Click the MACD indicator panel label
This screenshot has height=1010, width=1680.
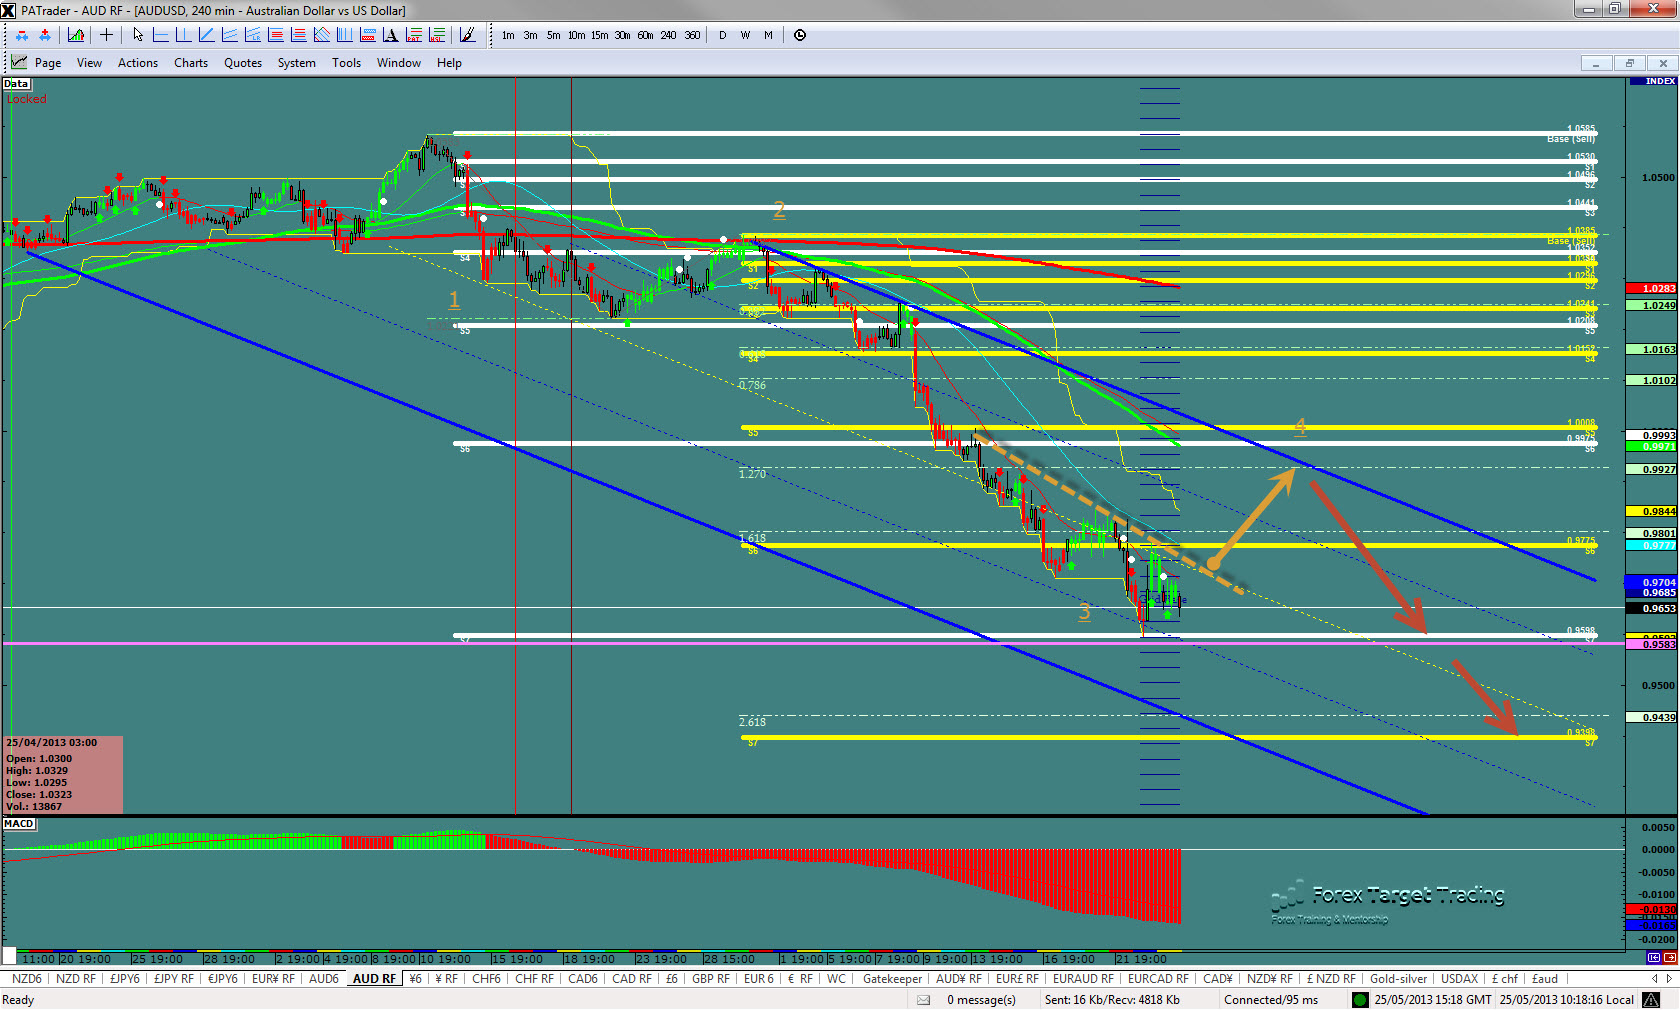(x=19, y=824)
